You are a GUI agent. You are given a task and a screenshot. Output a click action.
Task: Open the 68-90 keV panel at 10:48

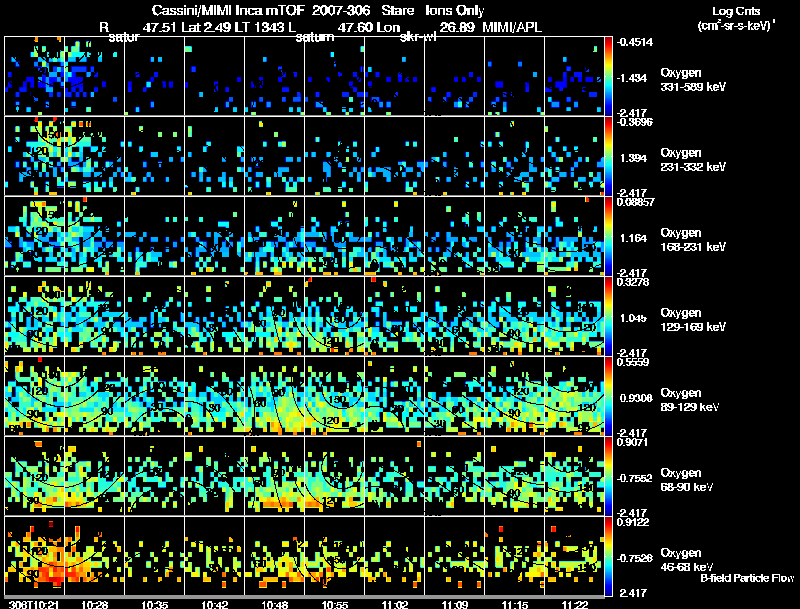point(274,476)
